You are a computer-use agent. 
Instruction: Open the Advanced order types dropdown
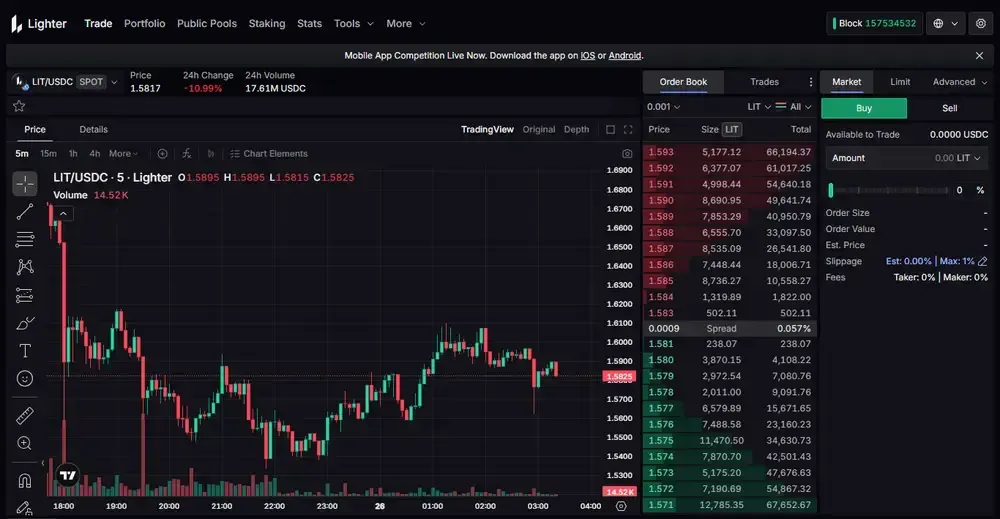[x=960, y=82]
